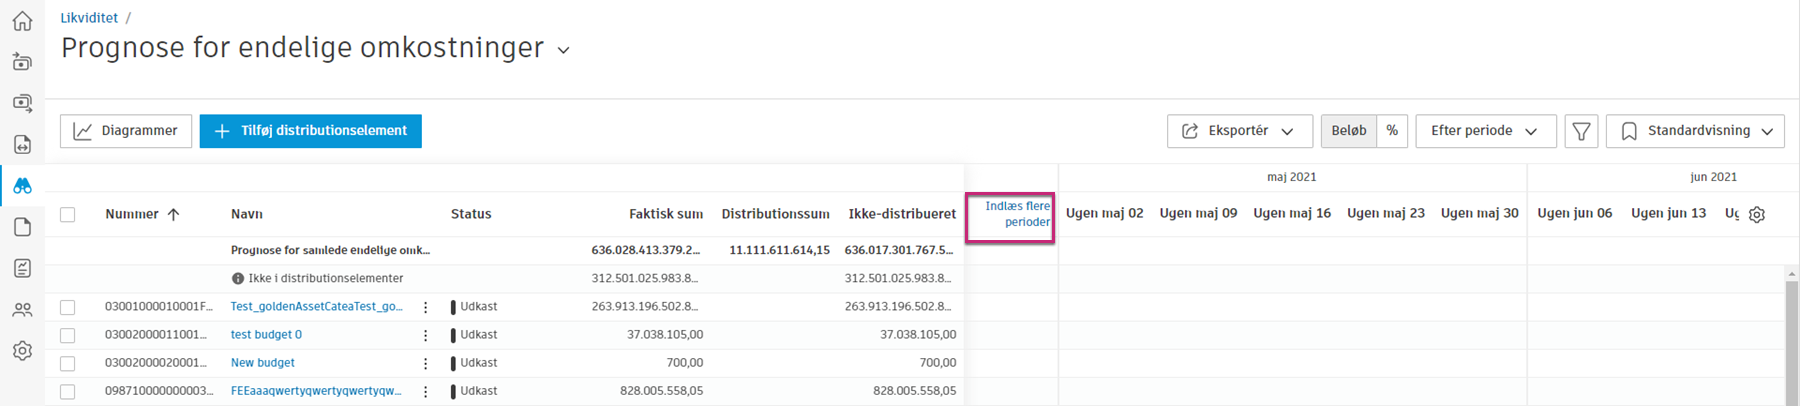The image size is (1800, 406).
Task: Click the Likviditet breadcrumb link
Action: [89, 18]
